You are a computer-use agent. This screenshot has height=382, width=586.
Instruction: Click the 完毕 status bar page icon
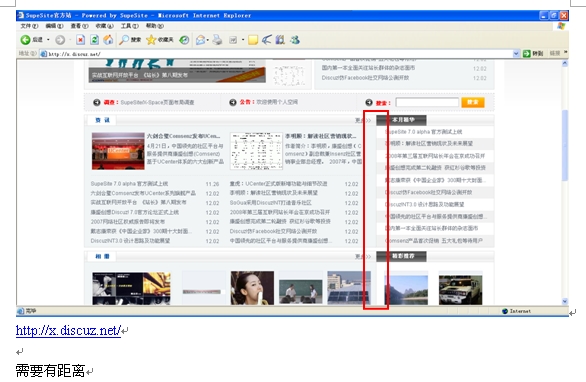(x=21, y=311)
